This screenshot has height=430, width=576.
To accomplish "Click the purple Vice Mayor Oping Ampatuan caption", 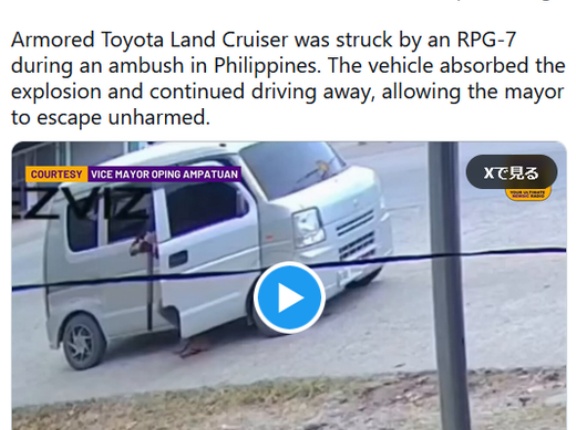I will (165, 174).
